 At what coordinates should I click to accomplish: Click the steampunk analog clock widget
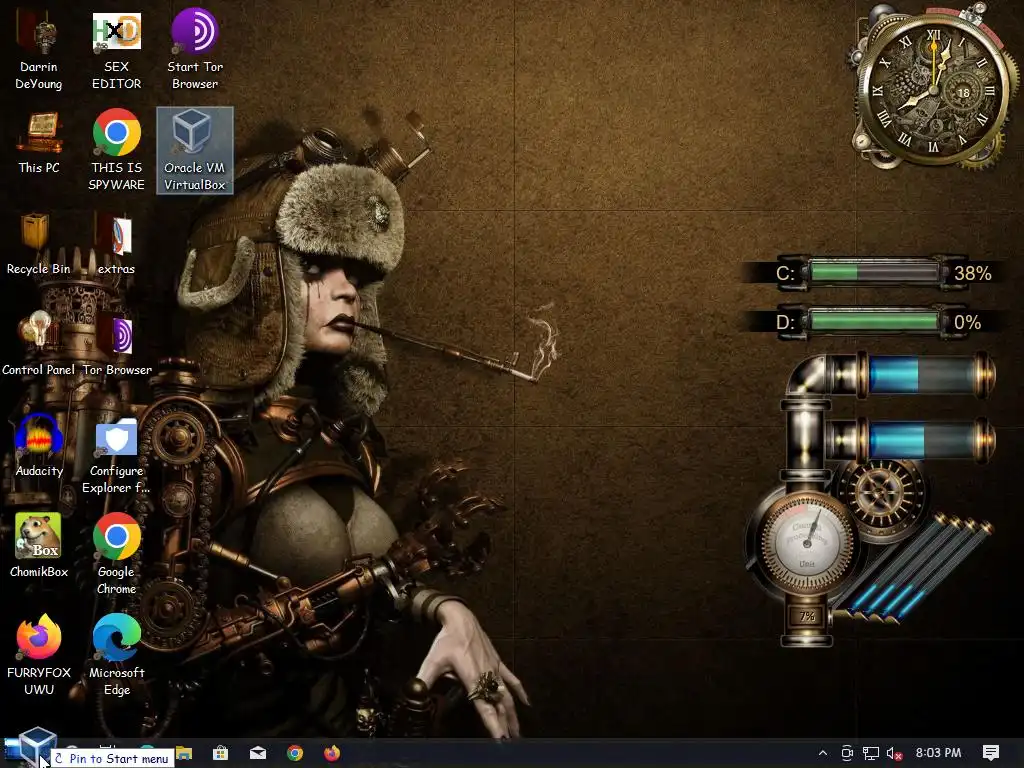[x=933, y=90]
